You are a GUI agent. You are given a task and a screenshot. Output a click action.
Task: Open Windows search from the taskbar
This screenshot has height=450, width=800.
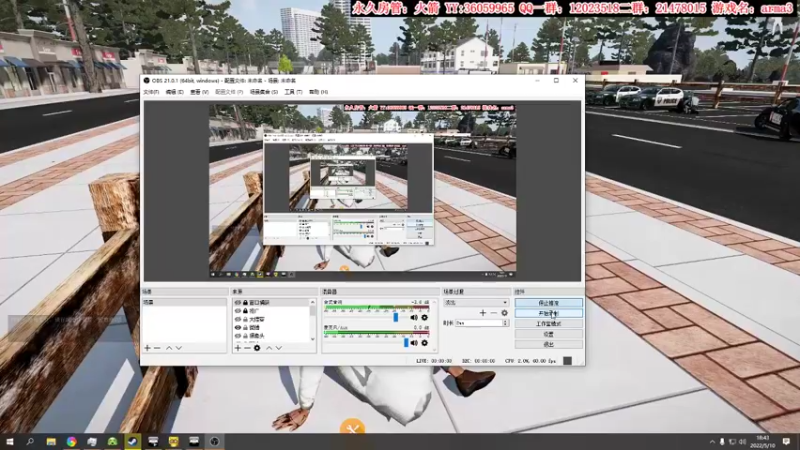(x=30, y=441)
